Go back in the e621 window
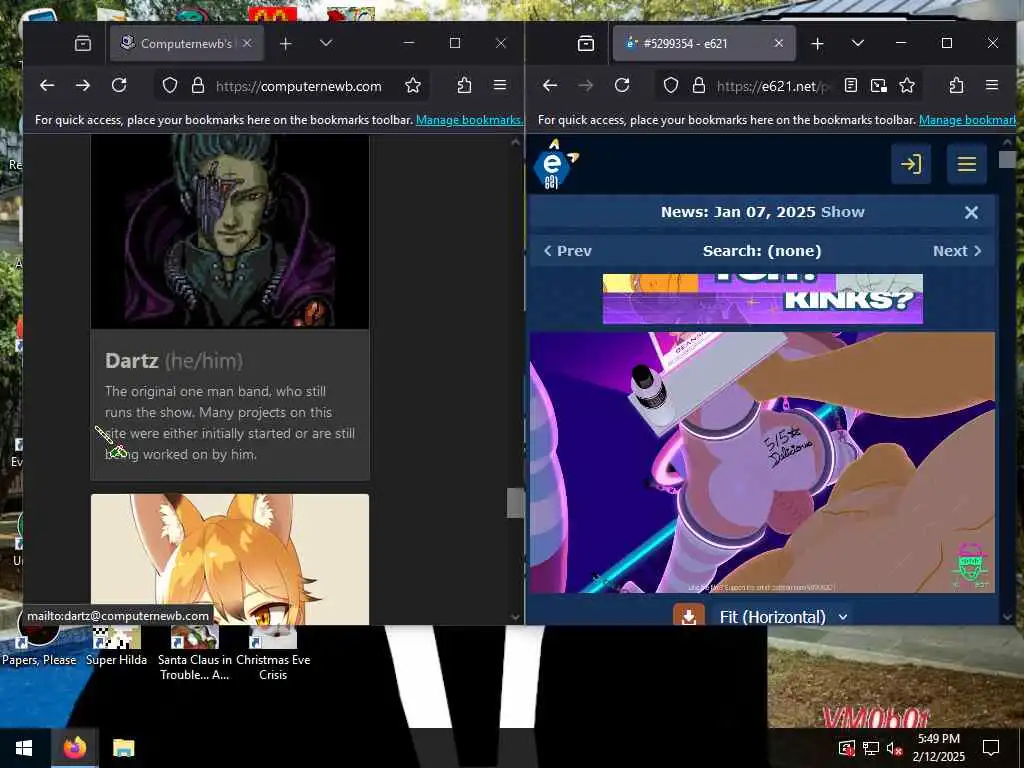Image resolution: width=1024 pixels, height=768 pixels. pos(550,86)
